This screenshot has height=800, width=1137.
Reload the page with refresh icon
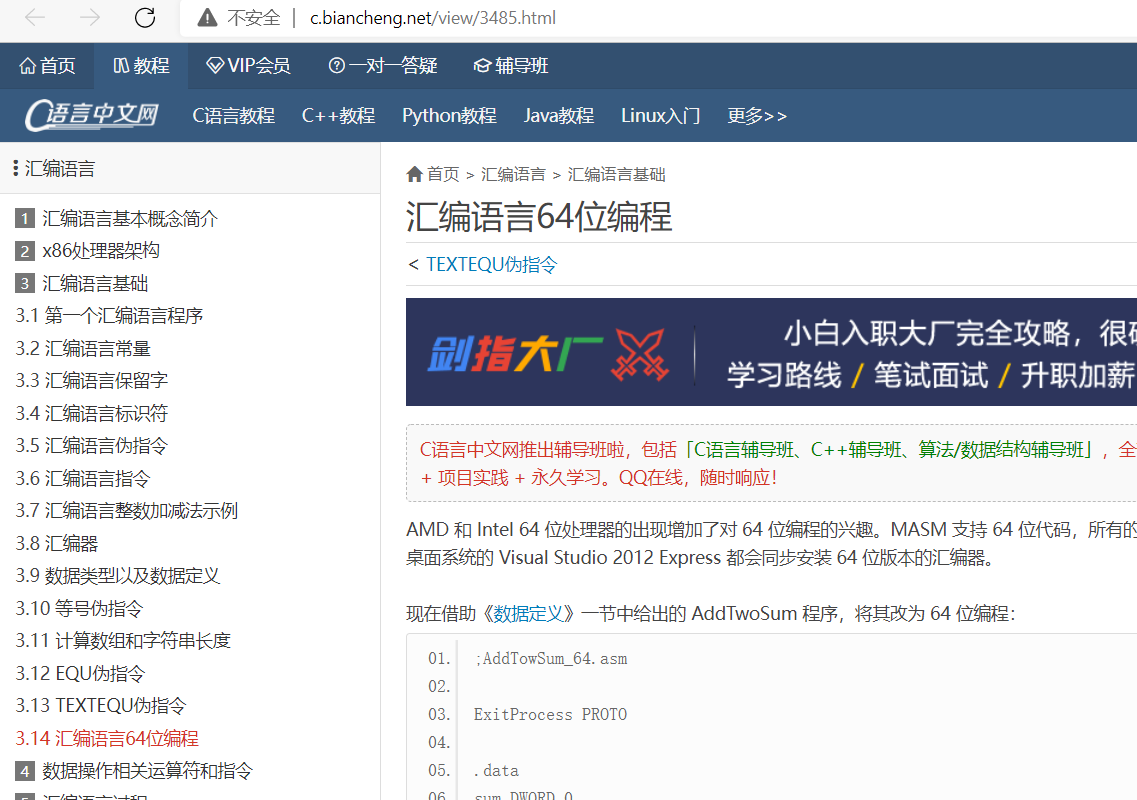pyautogui.click(x=145, y=17)
